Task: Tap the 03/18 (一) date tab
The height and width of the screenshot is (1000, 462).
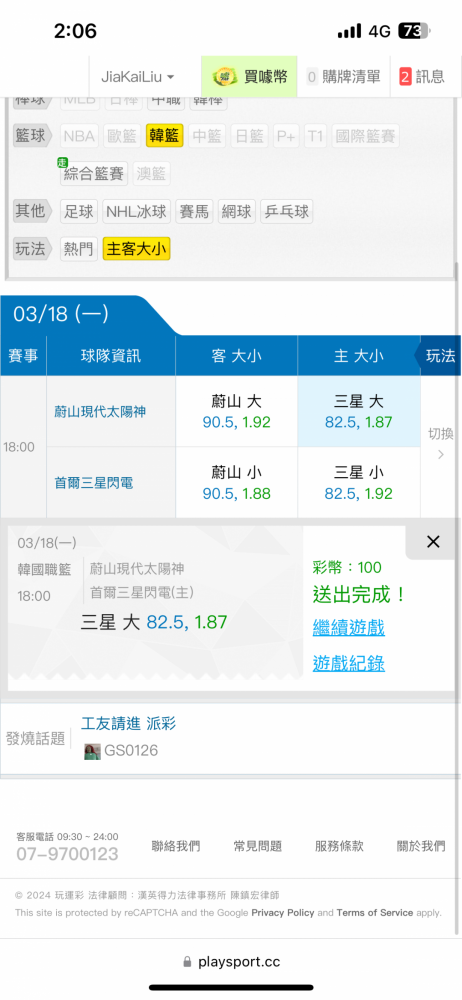Action: pyautogui.click(x=61, y=314)
